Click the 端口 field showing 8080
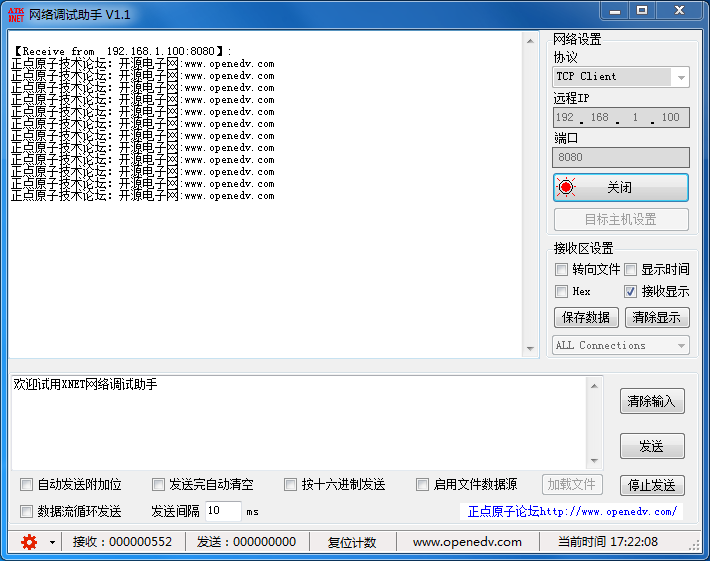 [621, 158]
